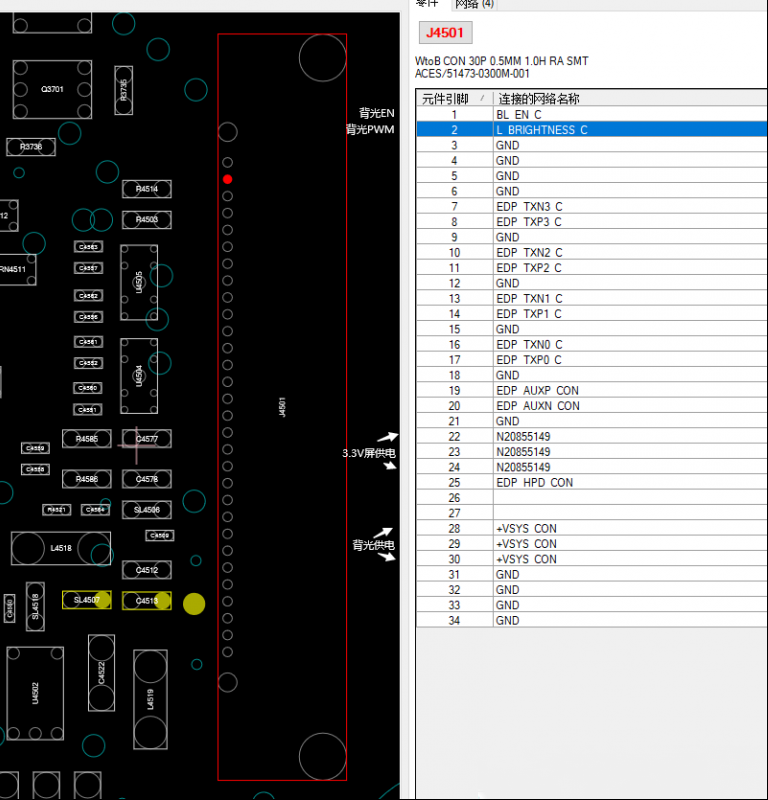Click the 背光EN annotation label
Image resolution: width=768 pixels, height=800 pixels.
click(x=377, y=113)
